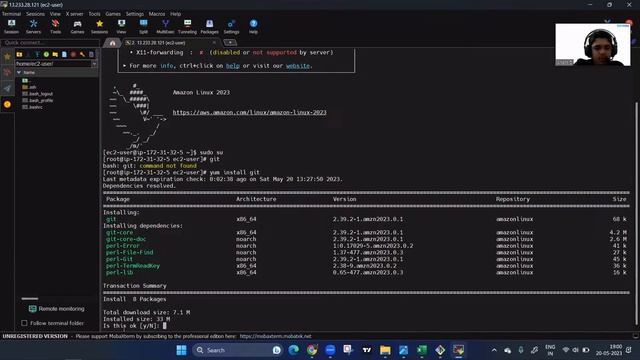Screen dimensions: 640x360
Task: Activate the MultiExec toolbar icon
Action: click(x=165, y=27)
